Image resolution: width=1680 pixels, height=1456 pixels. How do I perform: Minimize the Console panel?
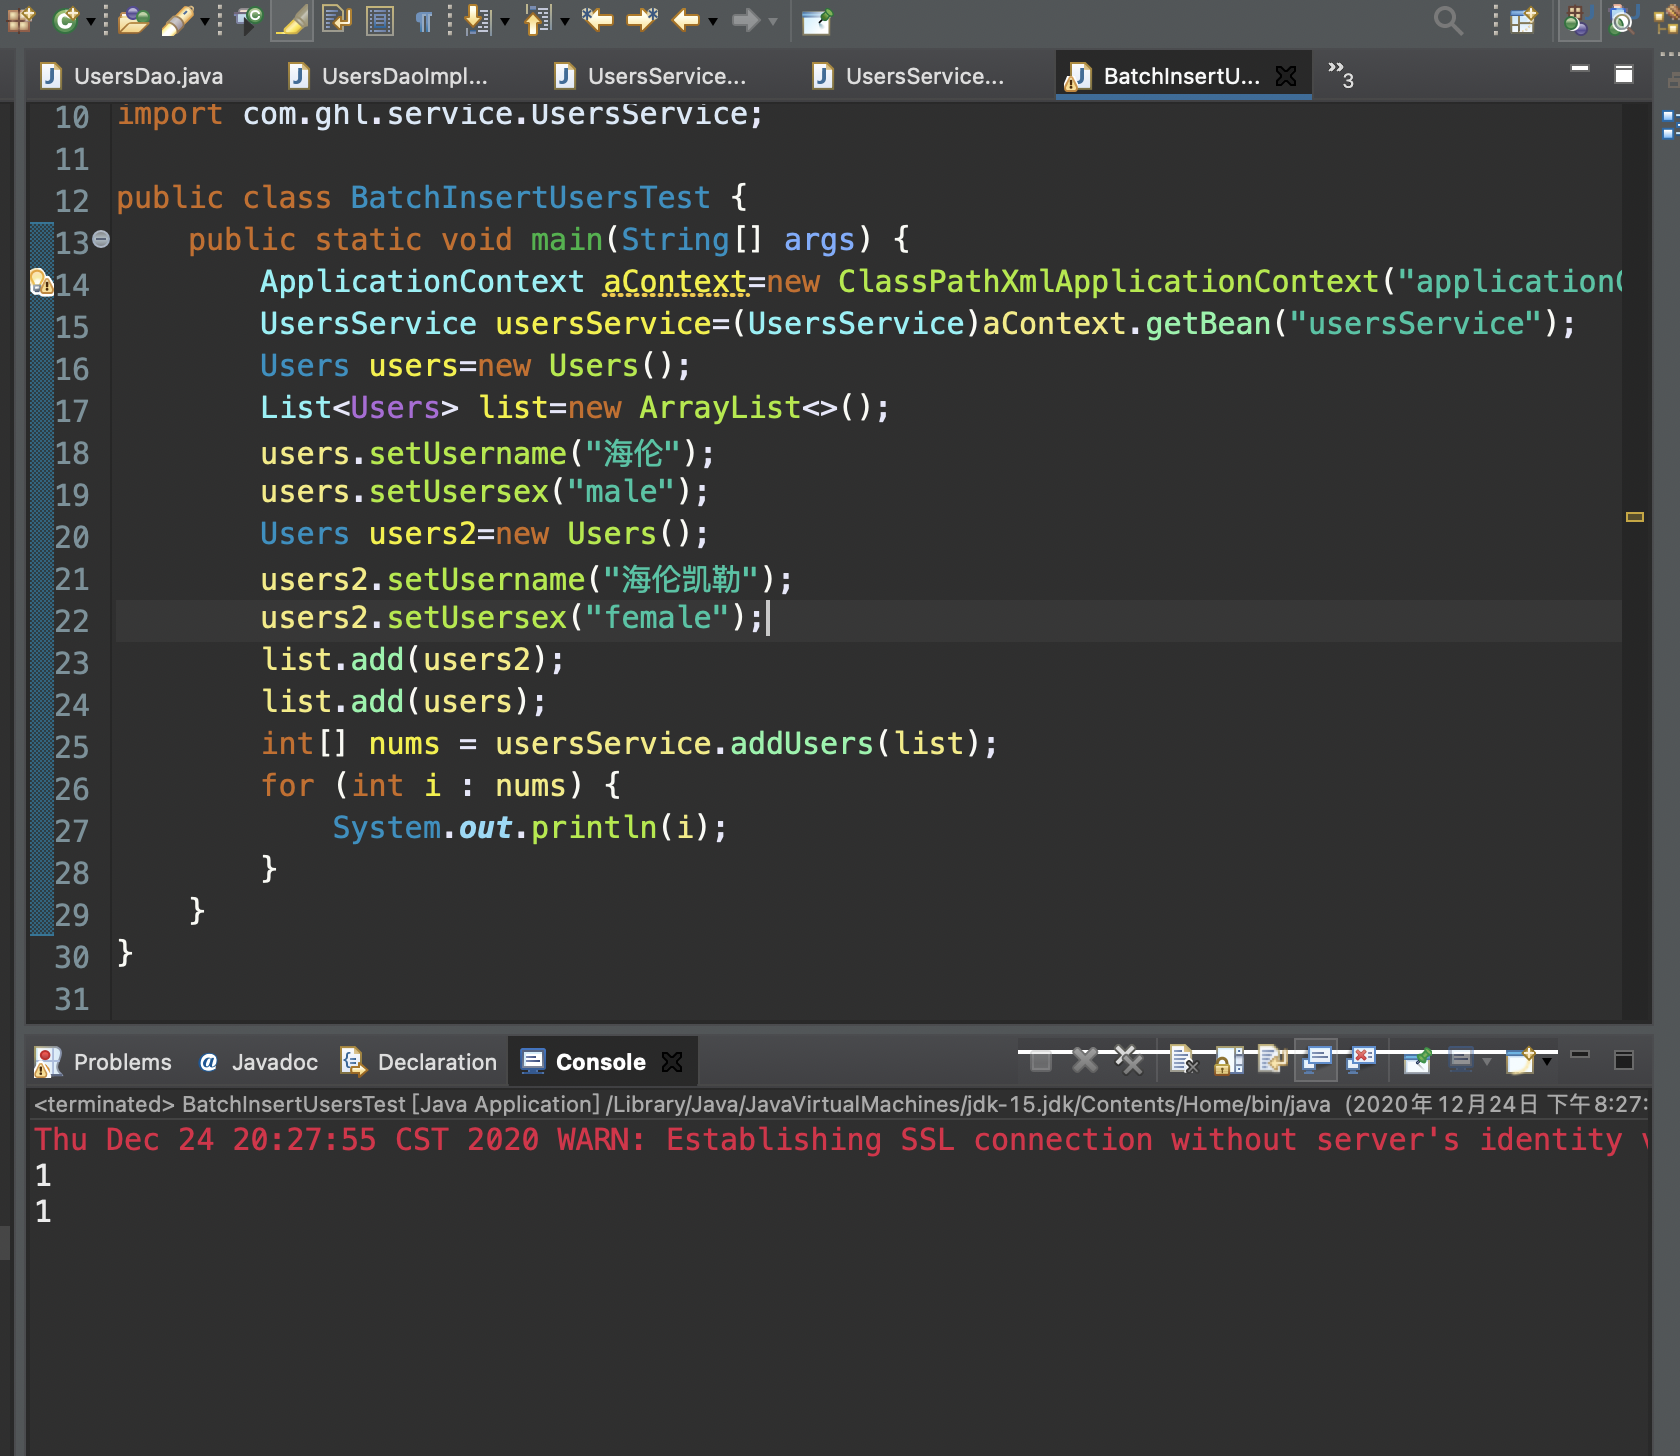click(x=1580, y=1054)
